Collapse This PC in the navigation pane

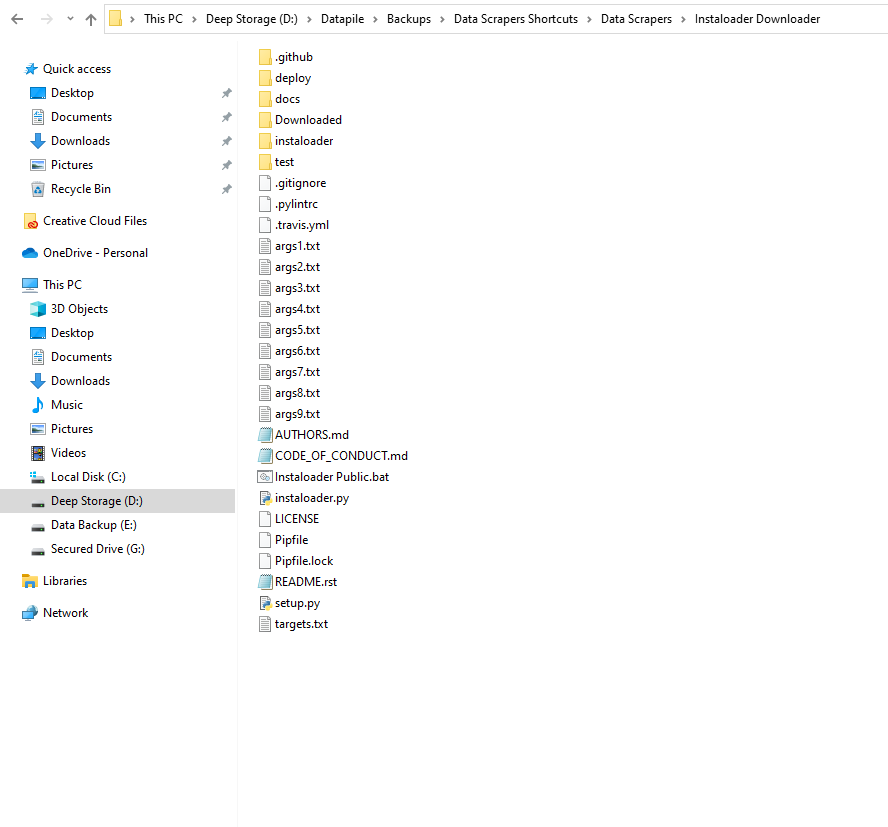[16, 284]
